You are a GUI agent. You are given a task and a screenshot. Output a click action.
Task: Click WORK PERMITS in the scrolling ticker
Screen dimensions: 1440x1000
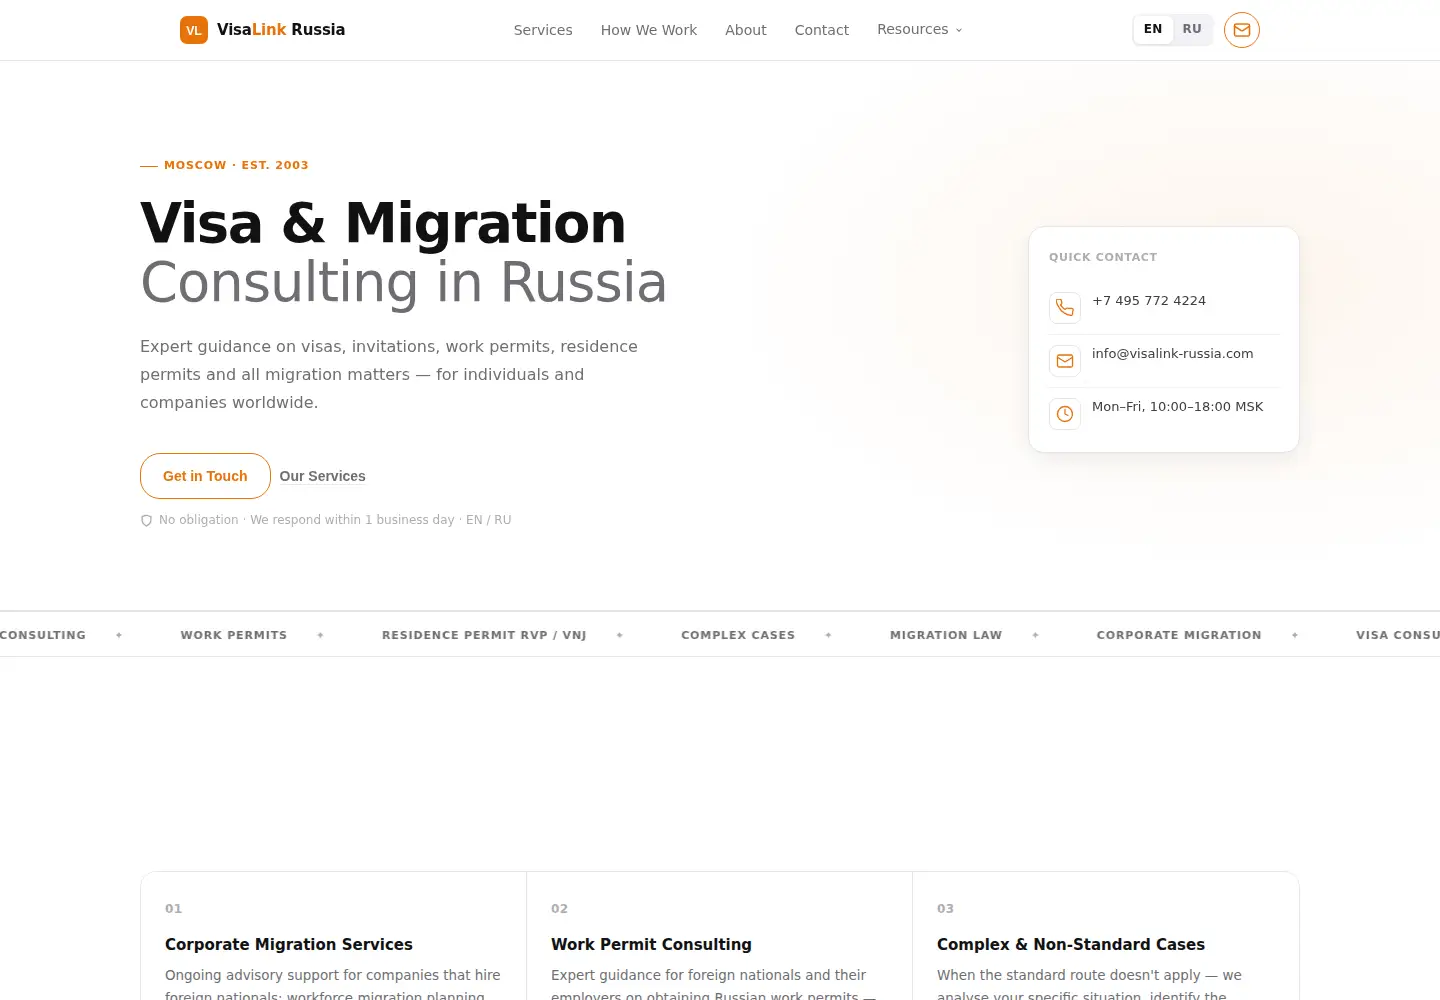coord(234,635)
